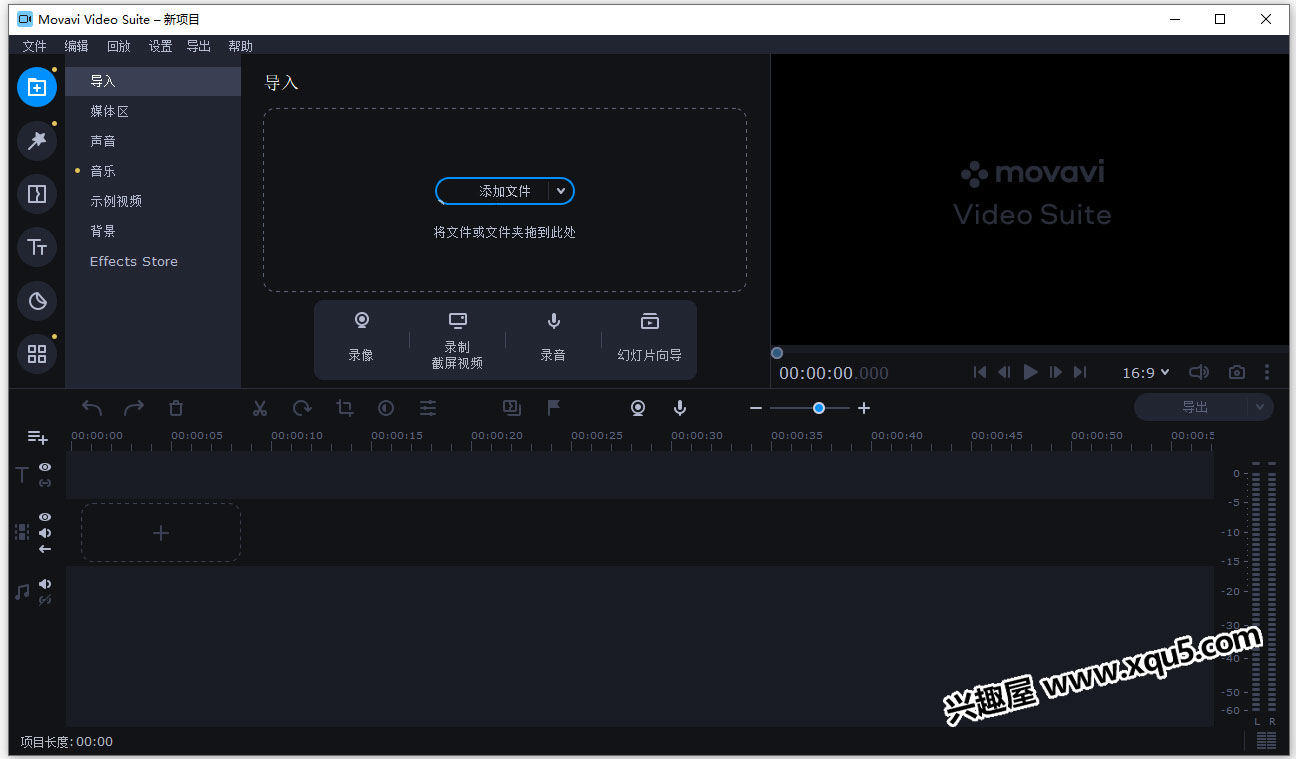Click the Rotate clip icon

(302, 408)
